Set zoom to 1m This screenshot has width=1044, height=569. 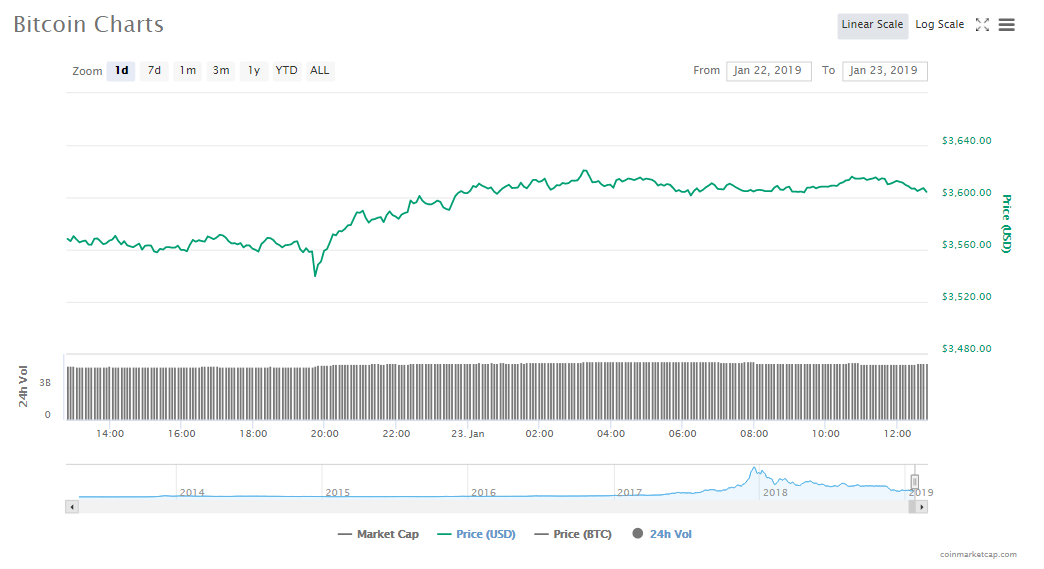[x=187, y=71]
